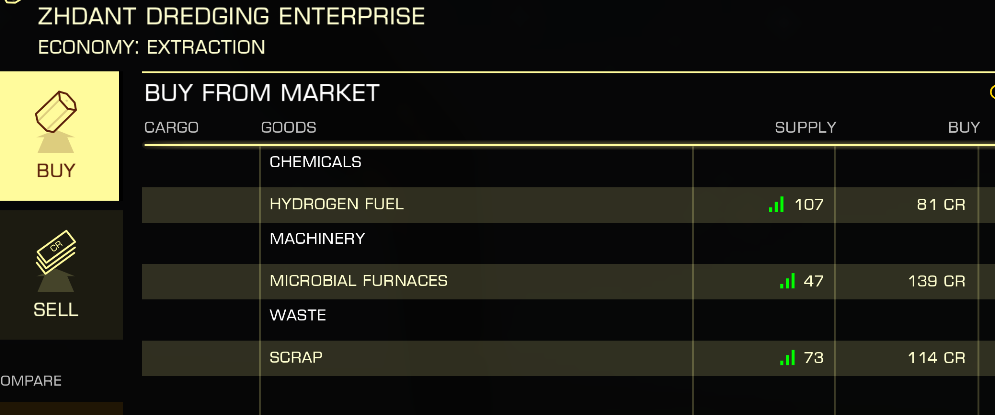
Task: Sort goods by the Buy price column
Action: pos(964,128)
